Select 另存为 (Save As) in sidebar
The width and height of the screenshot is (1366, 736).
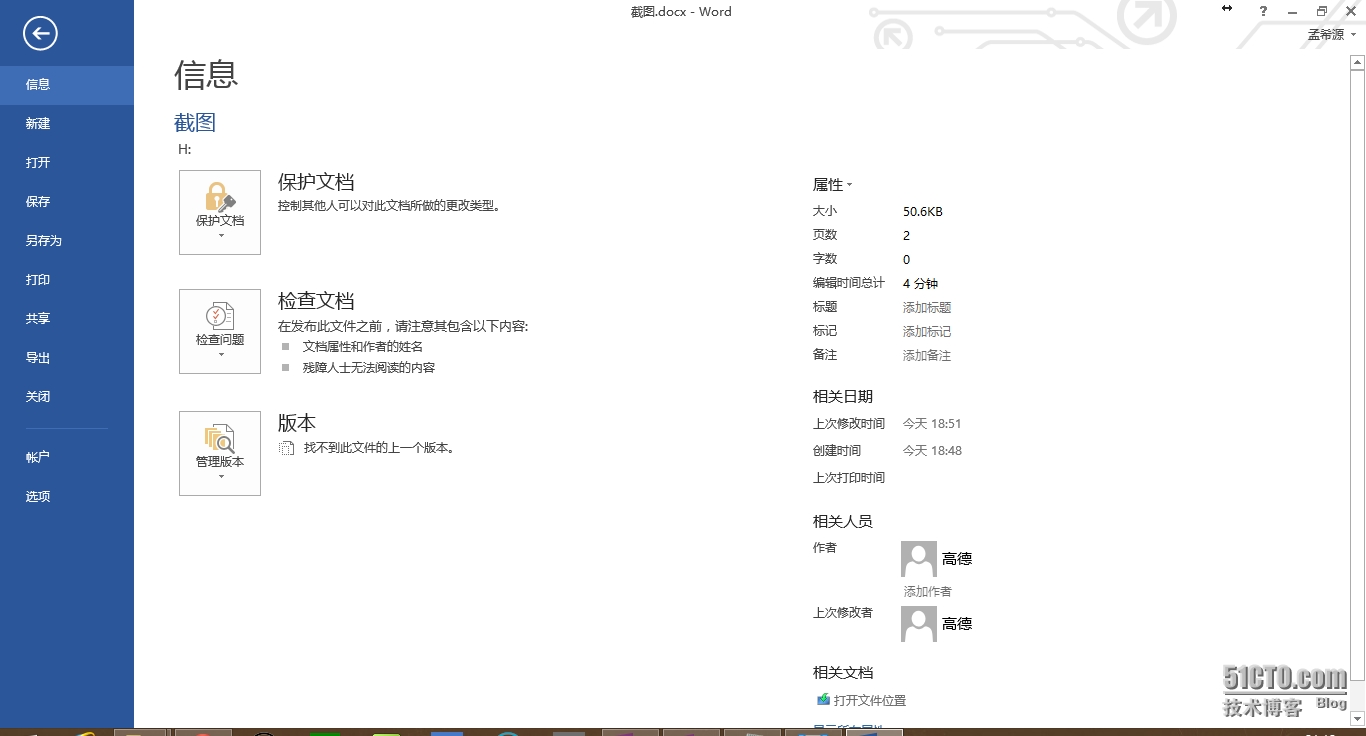(44, 241)
